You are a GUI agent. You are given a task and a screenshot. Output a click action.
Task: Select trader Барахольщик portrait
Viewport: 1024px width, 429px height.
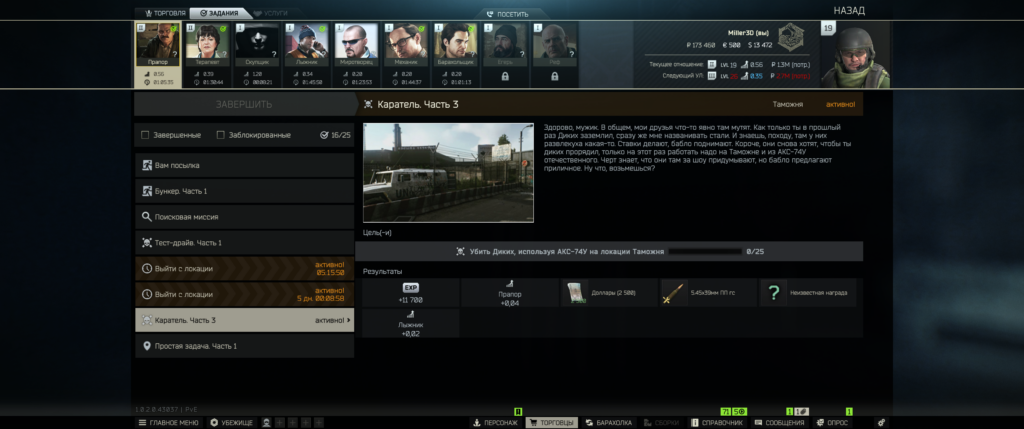click(456, 45)
